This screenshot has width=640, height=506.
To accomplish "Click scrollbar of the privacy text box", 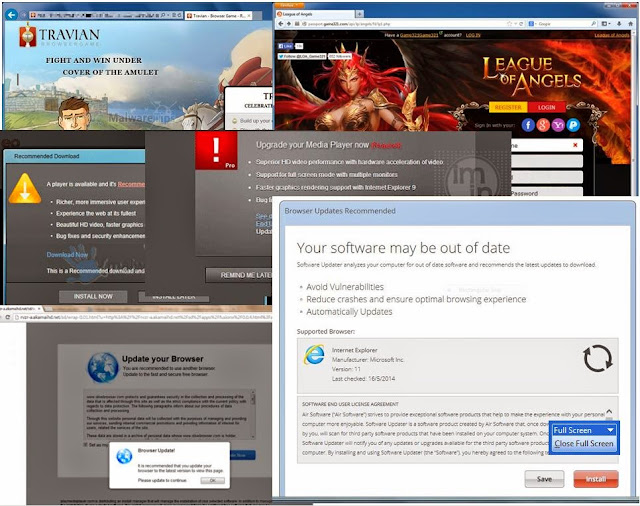I will [x=253, y=414].
